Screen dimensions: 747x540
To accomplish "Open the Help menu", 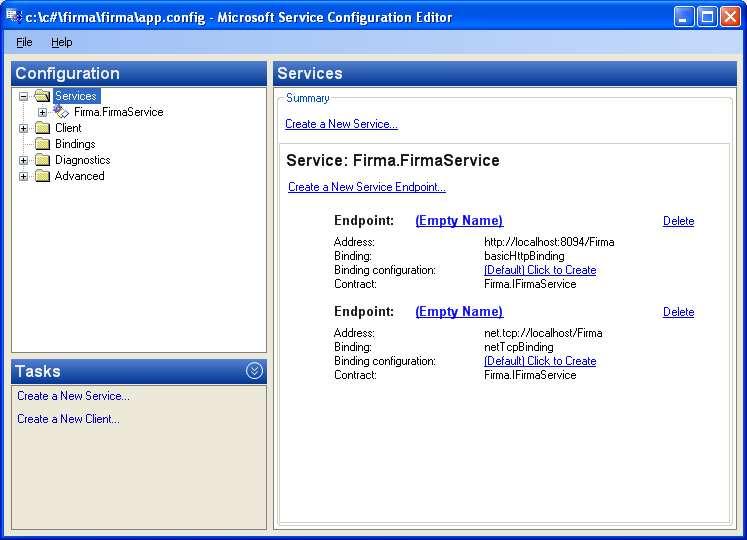I will 61,42.
